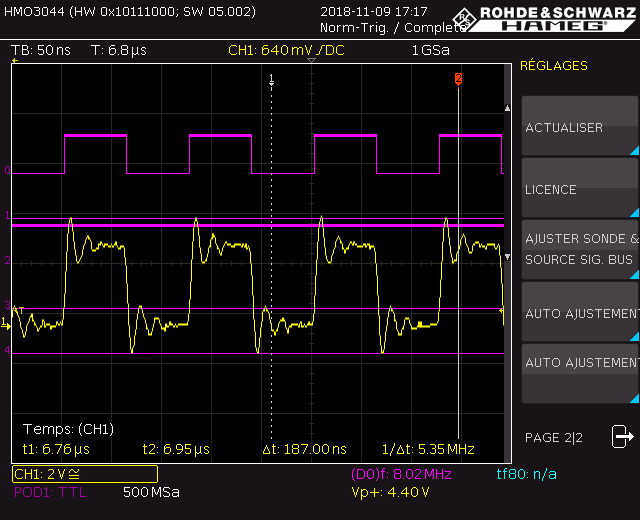Select the CH1: 640 mV /DC trigger setting
The width and height of the screenshot is (640, 520).
pos(286,50)
